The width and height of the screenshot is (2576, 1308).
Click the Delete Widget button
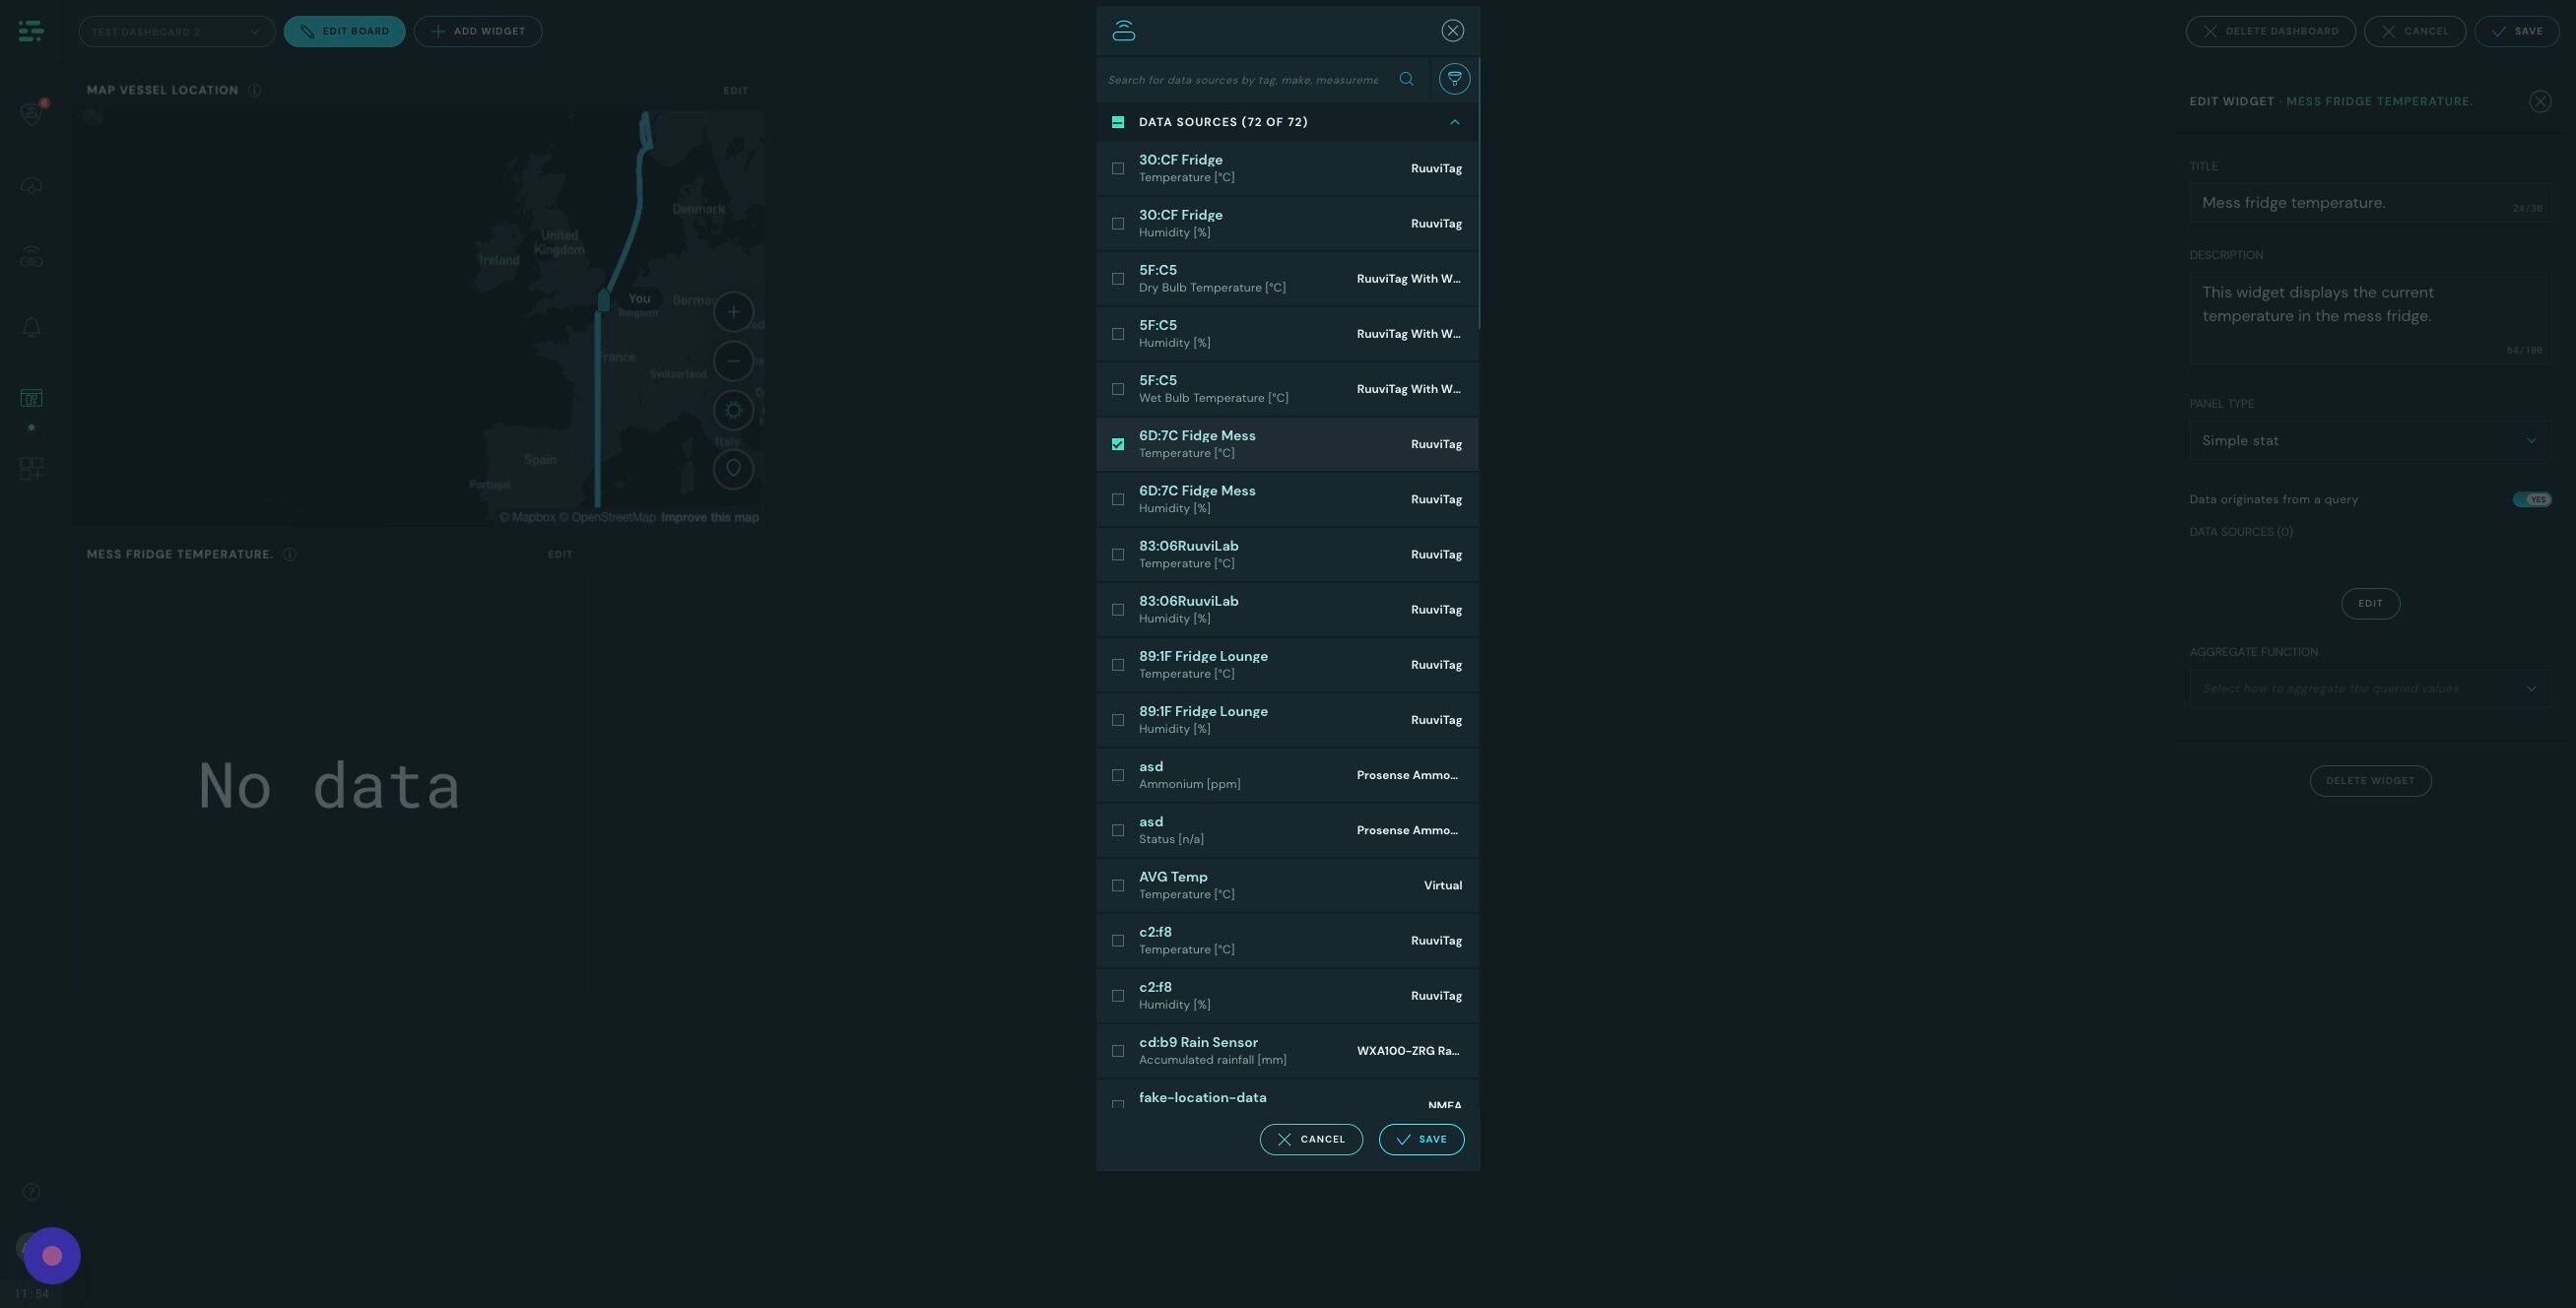click(2369, 781)
